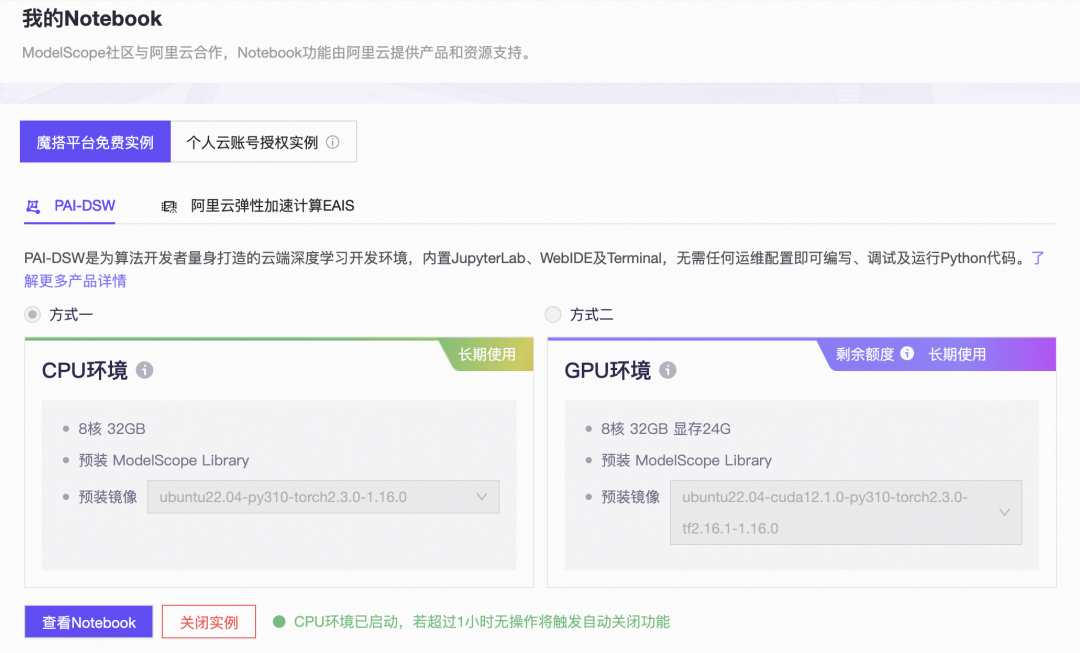Image resolution: width=1080 pixels, height=653 pixels.
Task: Open the CPU 预装镜像 dropdown
Action: point(323,497)
